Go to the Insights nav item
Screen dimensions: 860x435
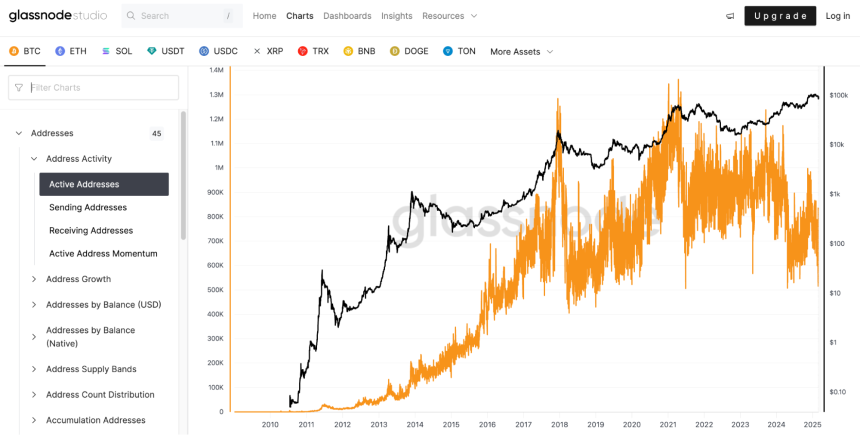[x=397, y=16]
